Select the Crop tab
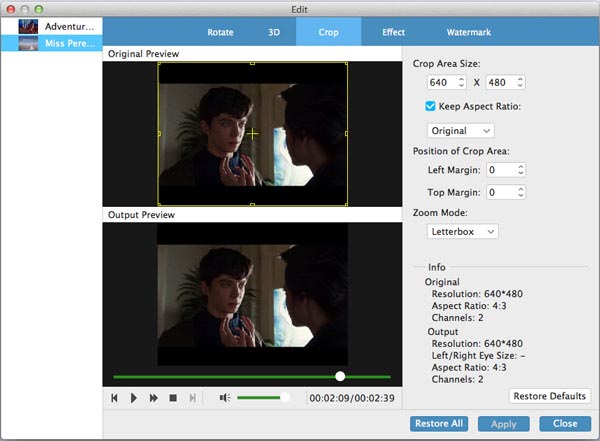This screenshot has width=600, height=441. point(328,32)
